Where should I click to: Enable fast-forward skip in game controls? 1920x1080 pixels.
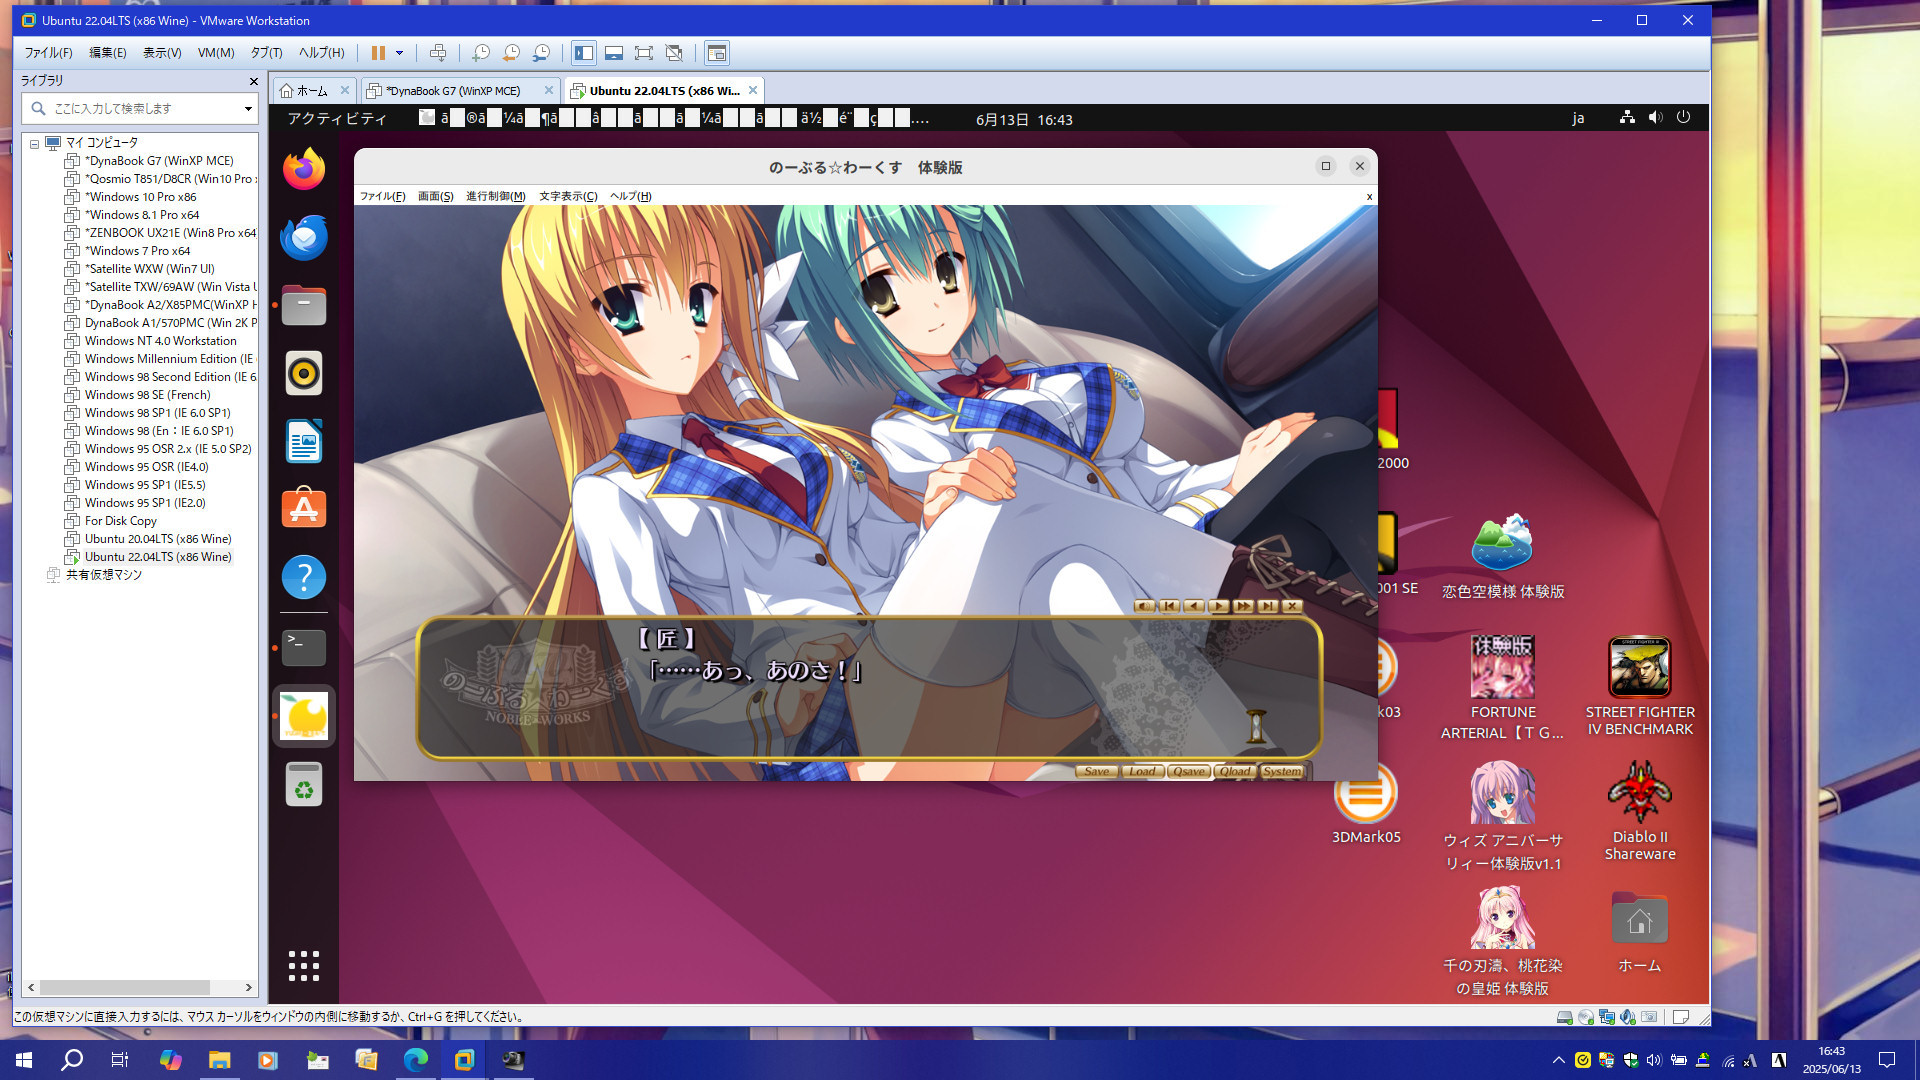[1243, 606]
